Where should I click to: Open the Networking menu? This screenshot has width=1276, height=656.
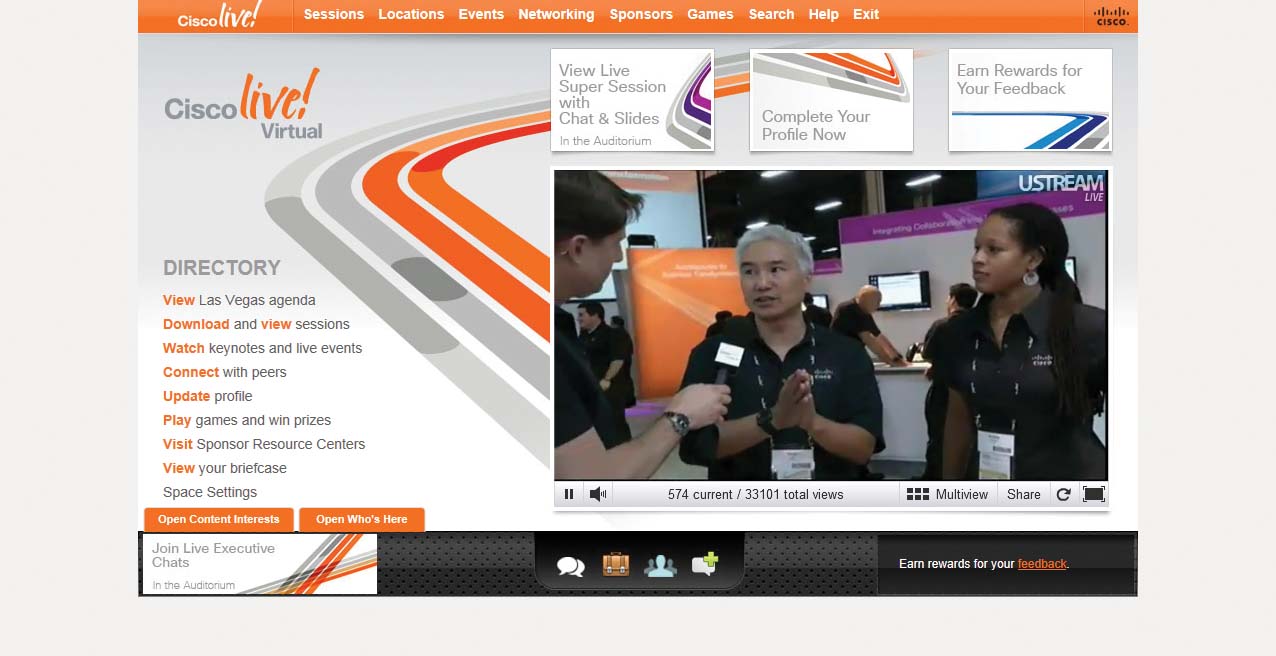point(556,14)
